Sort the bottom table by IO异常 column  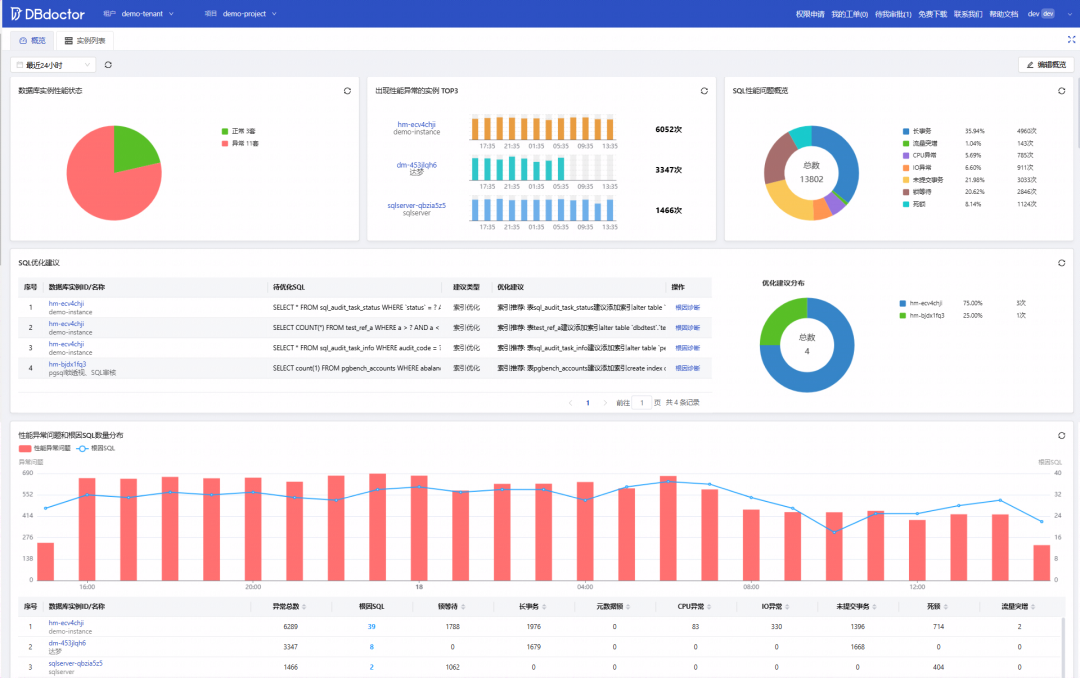point(787,607)
